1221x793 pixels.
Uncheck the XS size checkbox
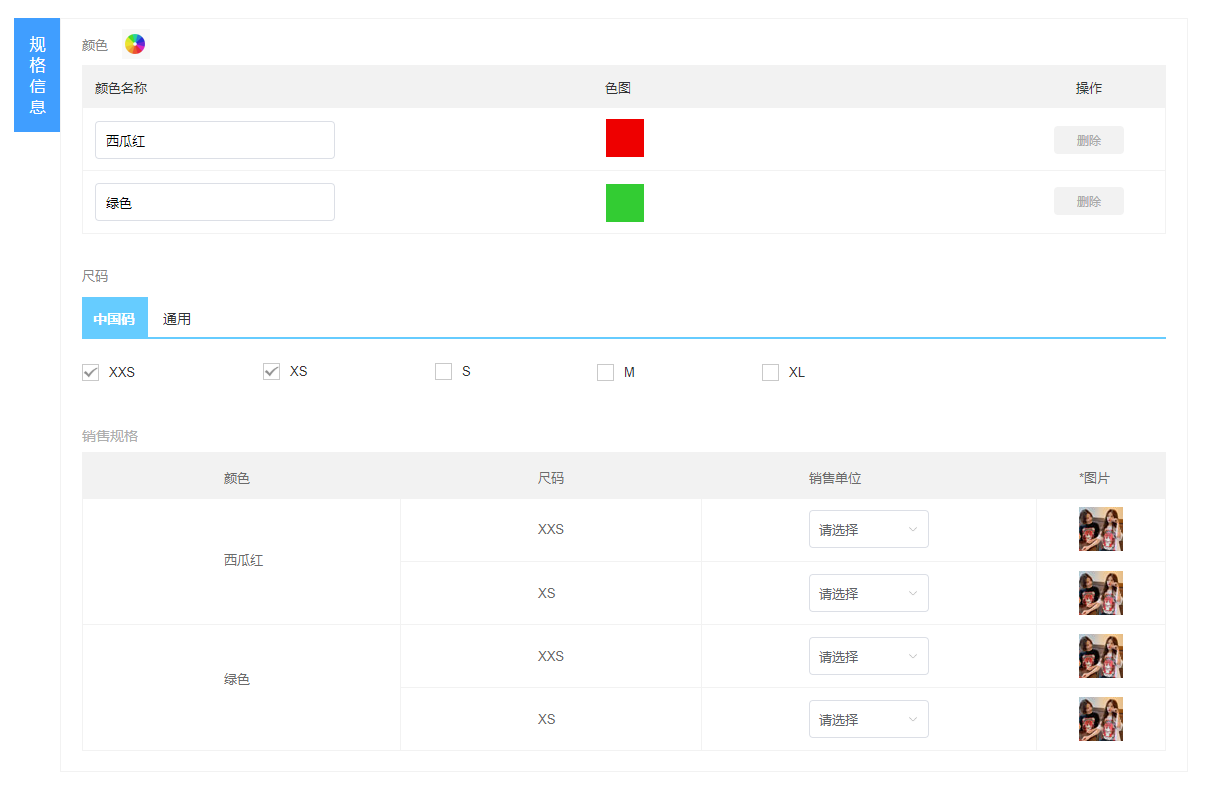pos(271,371)
